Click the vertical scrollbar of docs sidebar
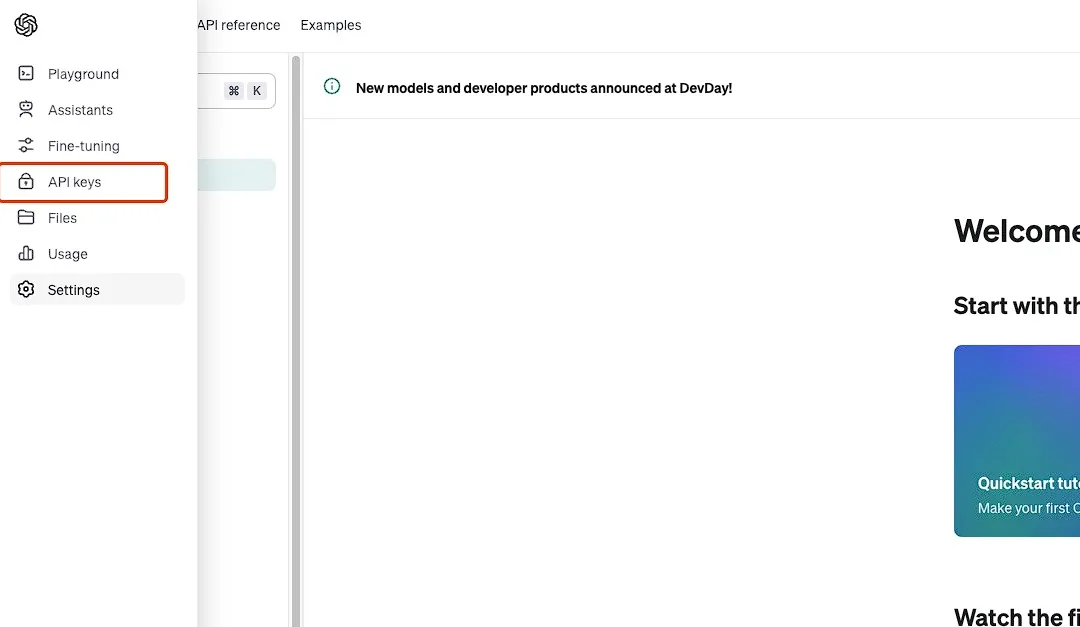The image size is (1080, 627). 296,341
